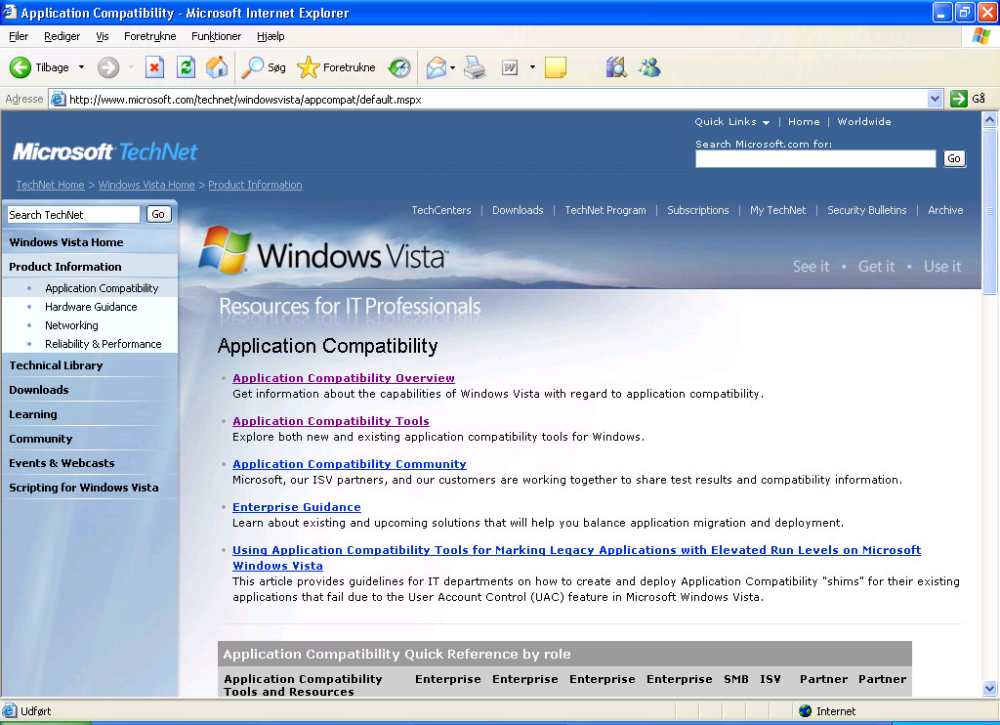
Task: Click Go button next to Search TechNet
Action: [x=158, y=214]
